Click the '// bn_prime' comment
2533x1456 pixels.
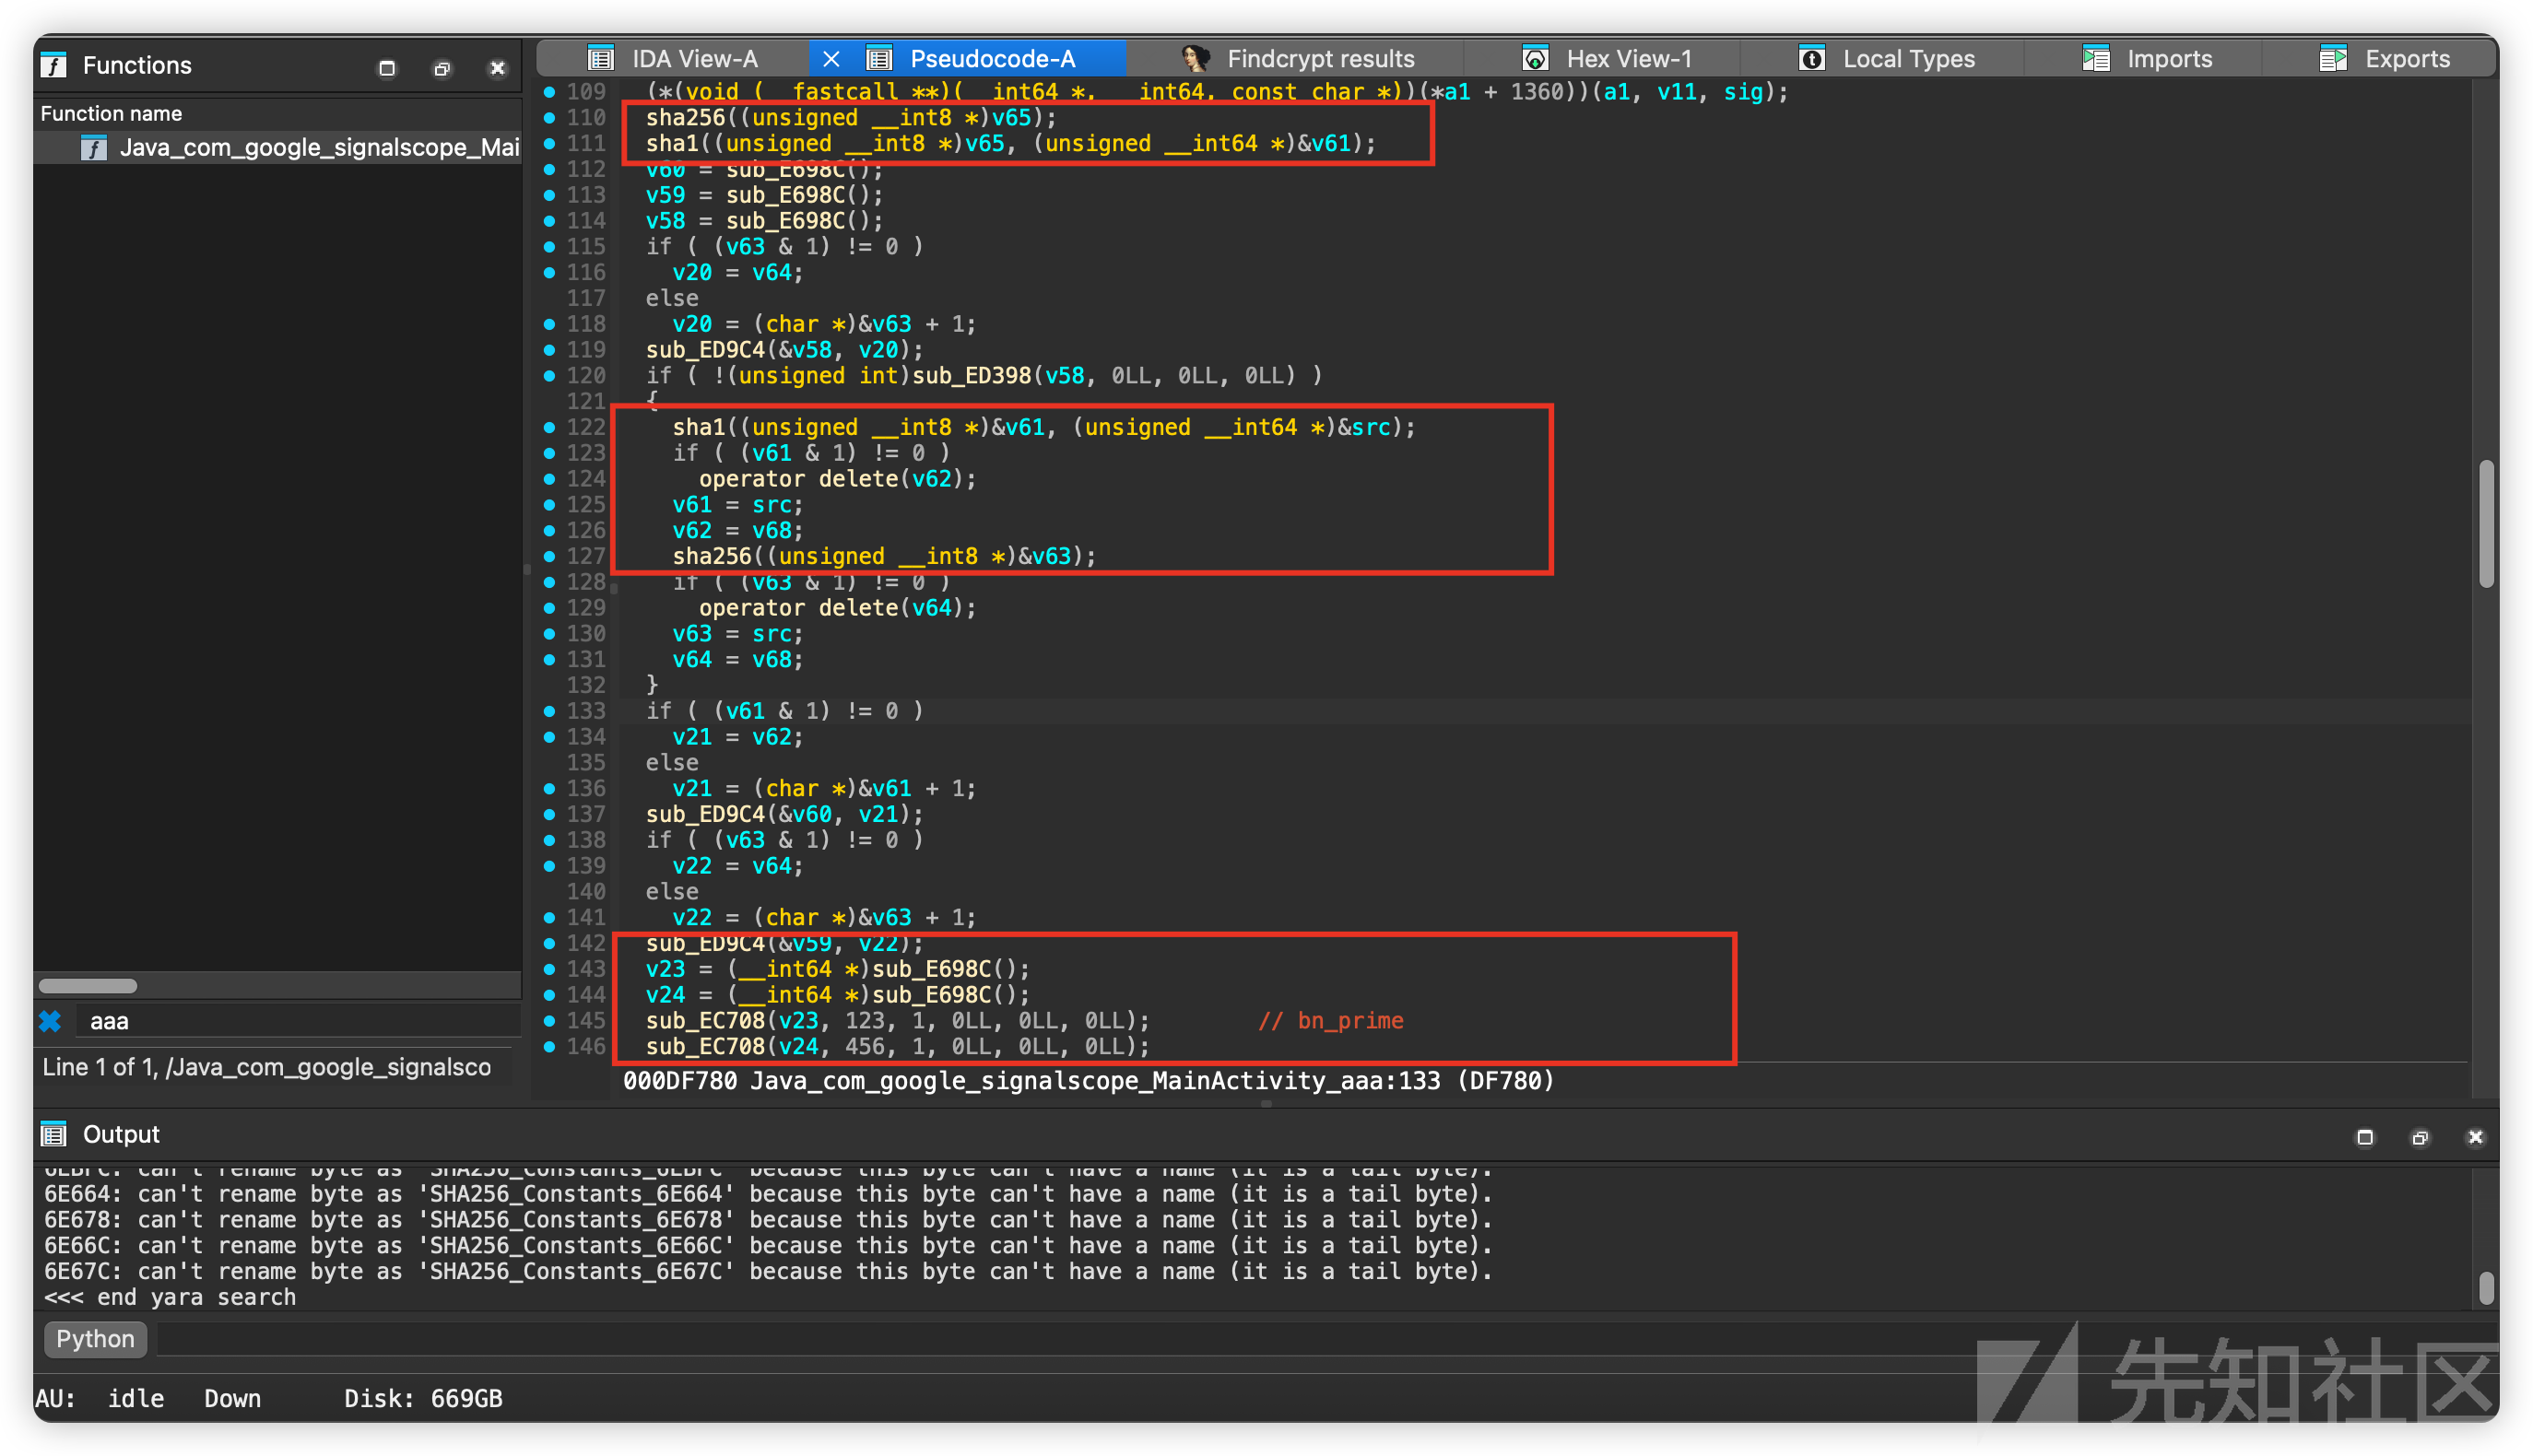1330,1020
